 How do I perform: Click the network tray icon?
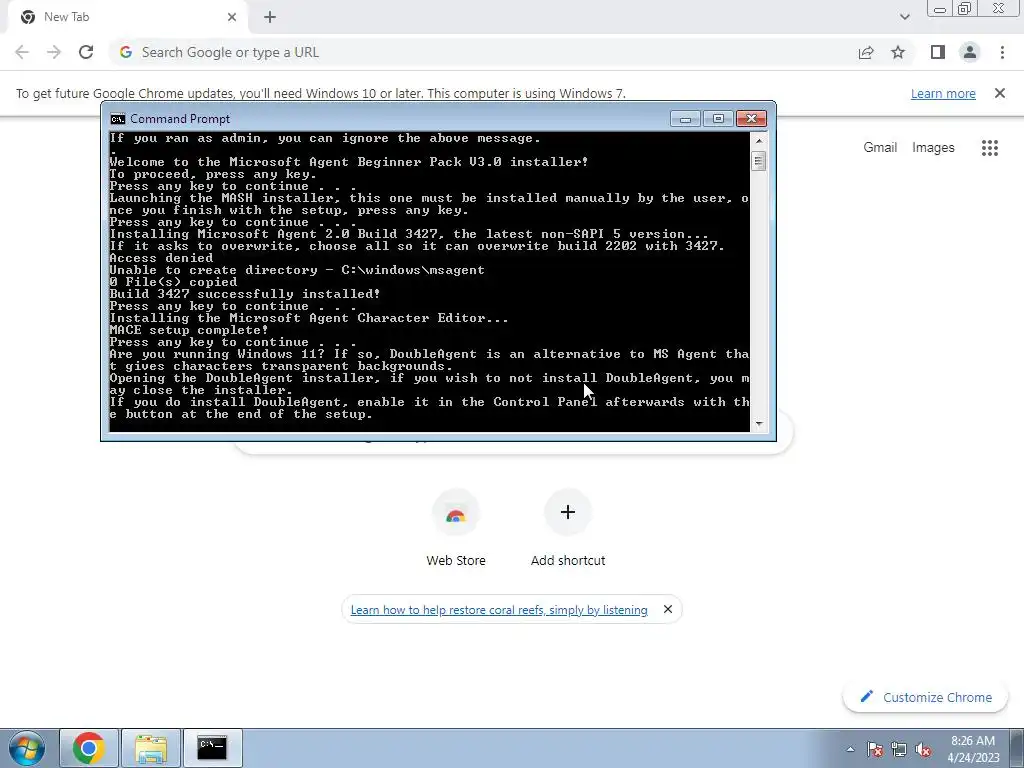899,749
